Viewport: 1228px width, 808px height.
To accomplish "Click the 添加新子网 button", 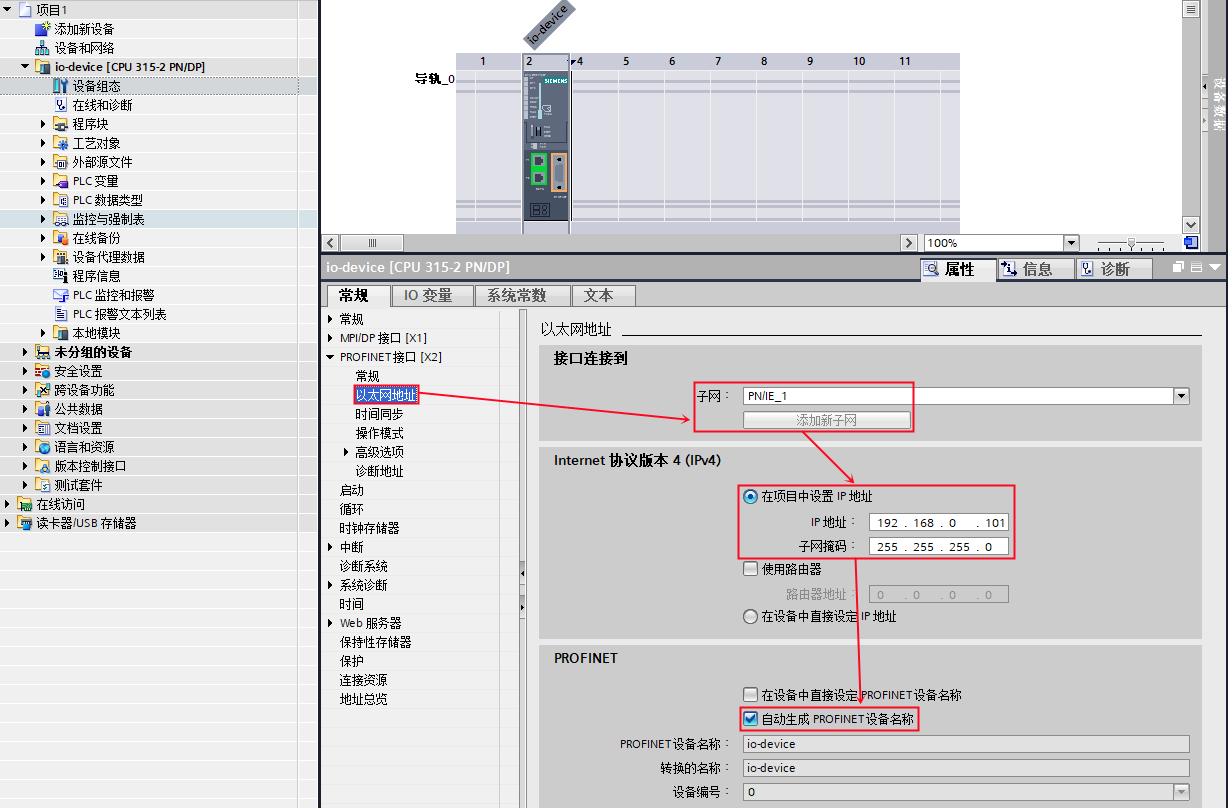I will [x=827, y=420].
